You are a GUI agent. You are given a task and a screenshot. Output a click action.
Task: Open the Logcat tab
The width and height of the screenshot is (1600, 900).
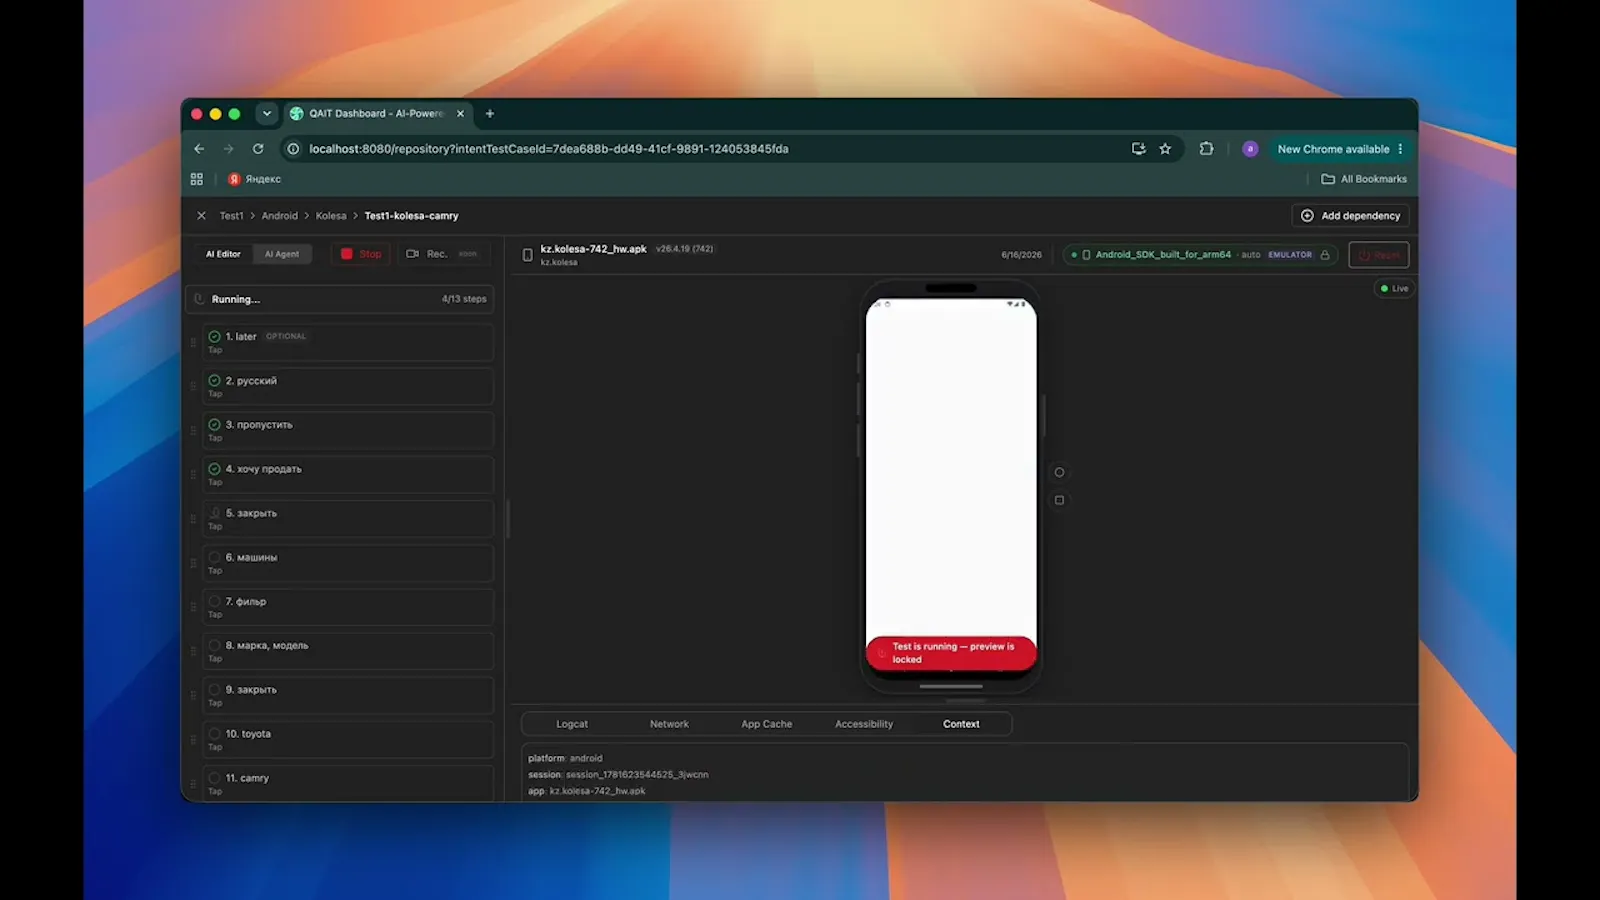pos(572,724)
